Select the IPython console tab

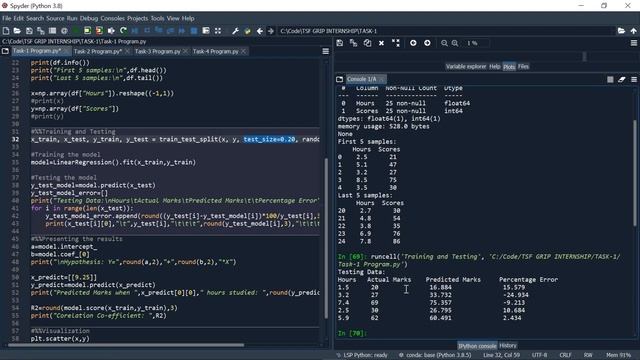477,346
